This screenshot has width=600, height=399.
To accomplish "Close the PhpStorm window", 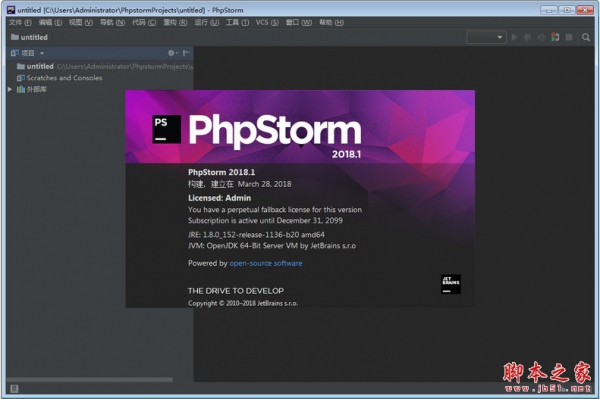I will 585,10.
